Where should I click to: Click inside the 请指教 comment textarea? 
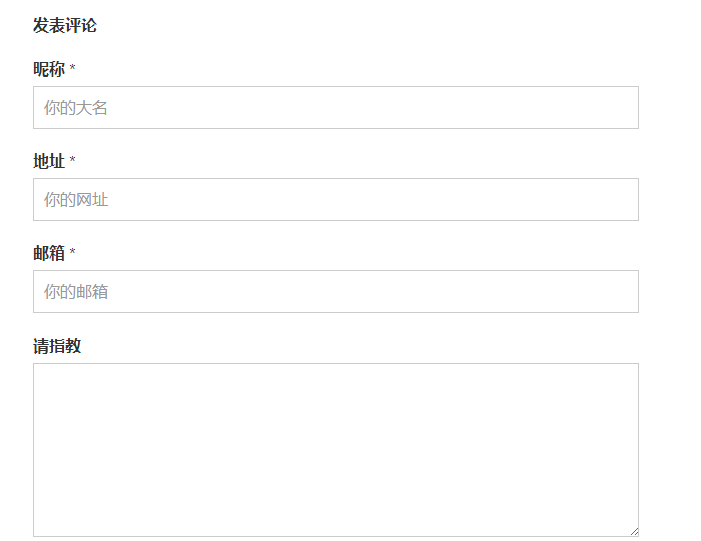pos(336,450)
